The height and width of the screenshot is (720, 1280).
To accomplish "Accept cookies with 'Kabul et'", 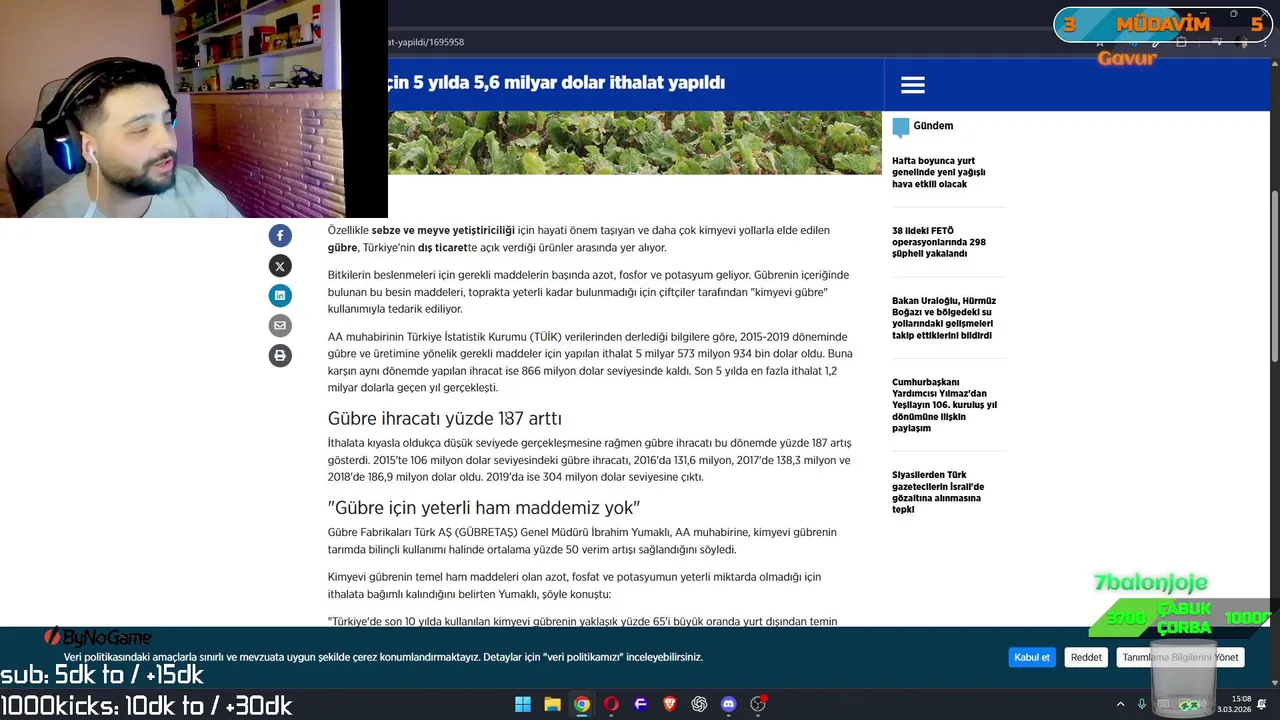I will pyautogui.click(x=1032, y=657).
